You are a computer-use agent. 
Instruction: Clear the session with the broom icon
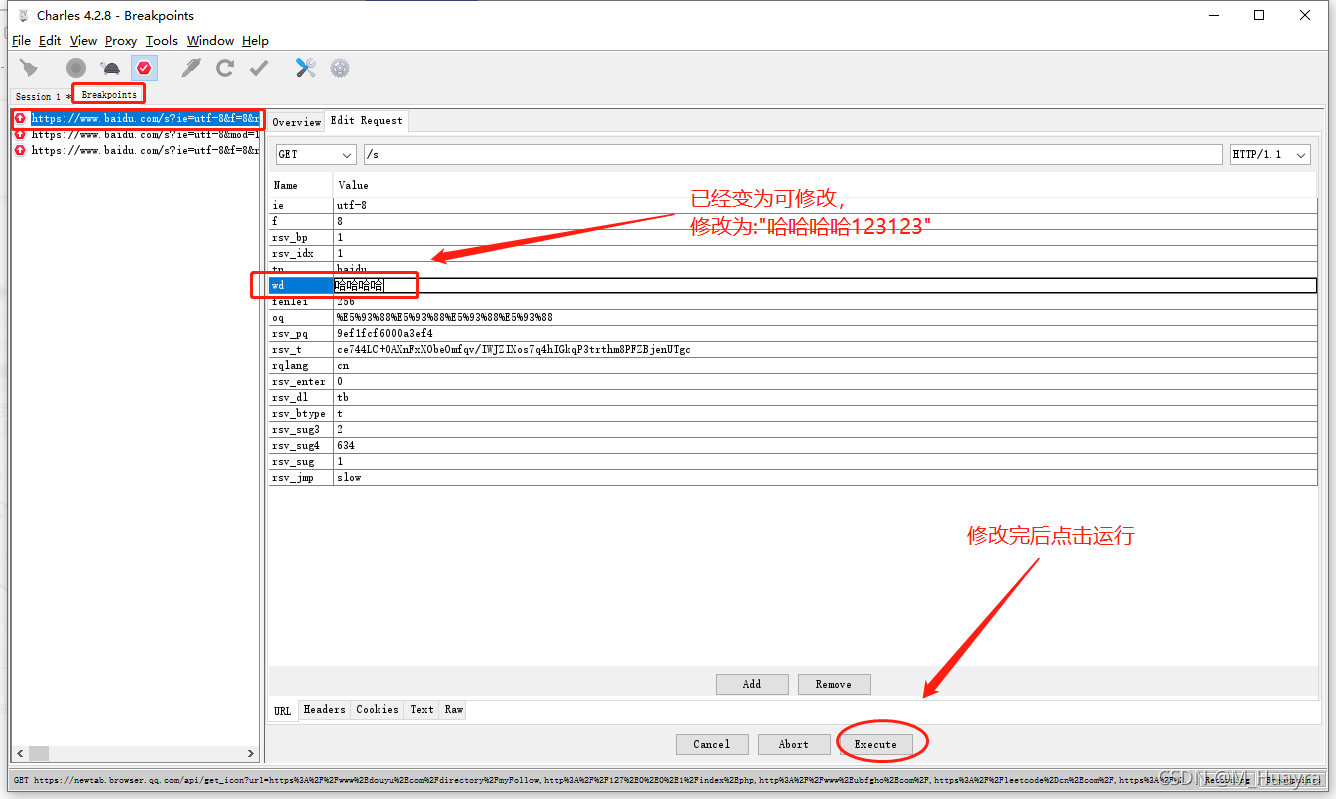(x=29, y=68)
